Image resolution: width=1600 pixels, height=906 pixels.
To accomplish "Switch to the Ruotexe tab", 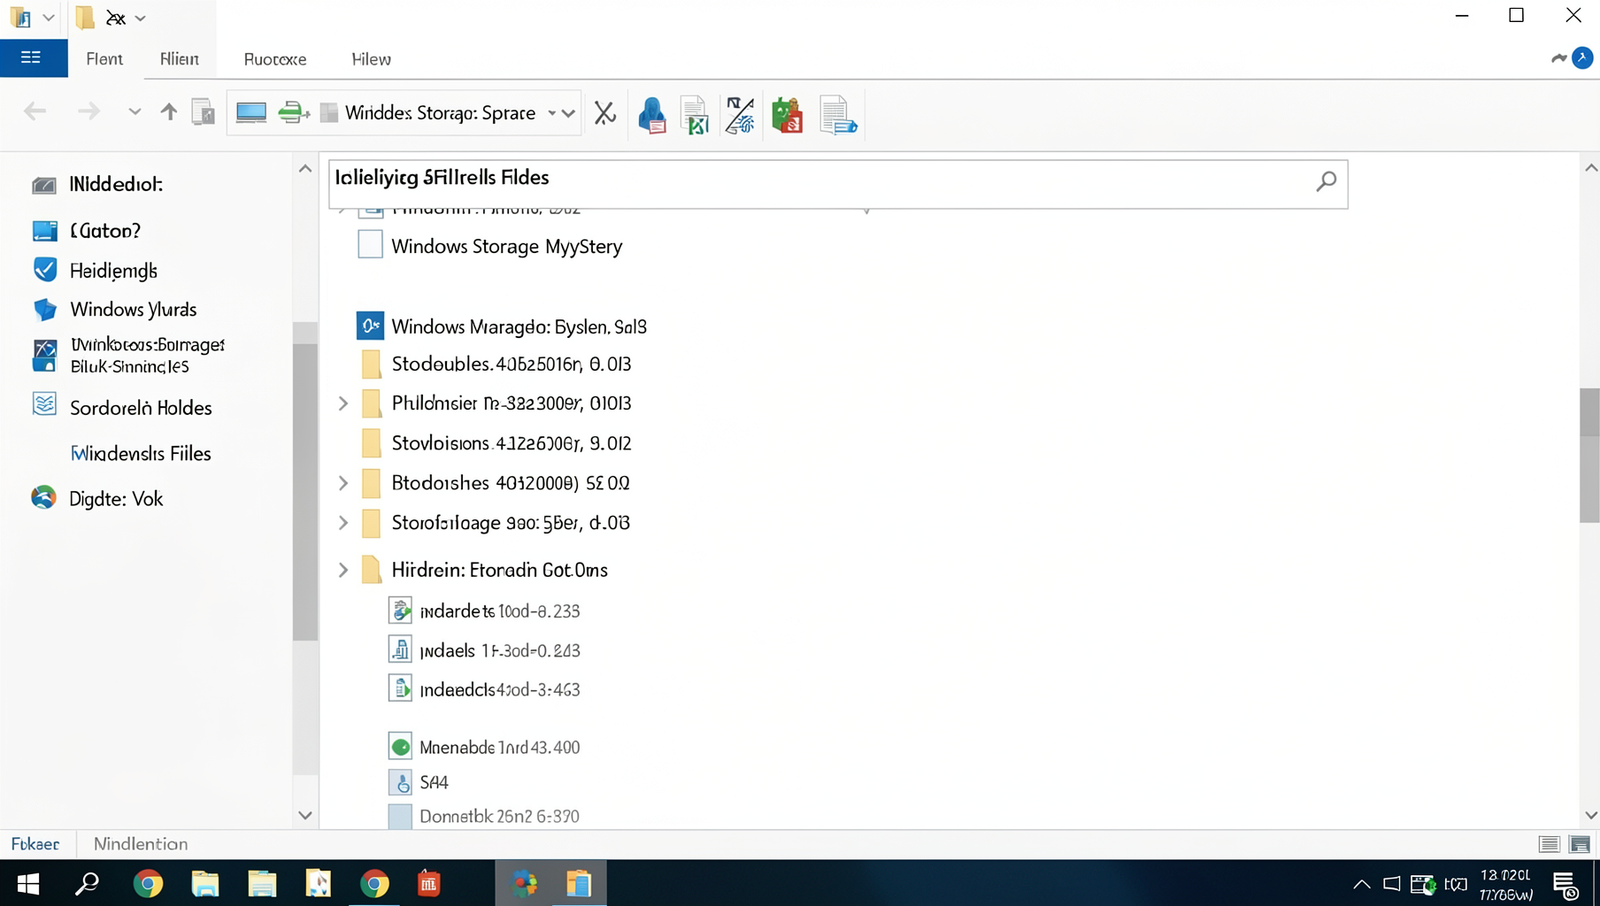I will [x=275, y=59].
